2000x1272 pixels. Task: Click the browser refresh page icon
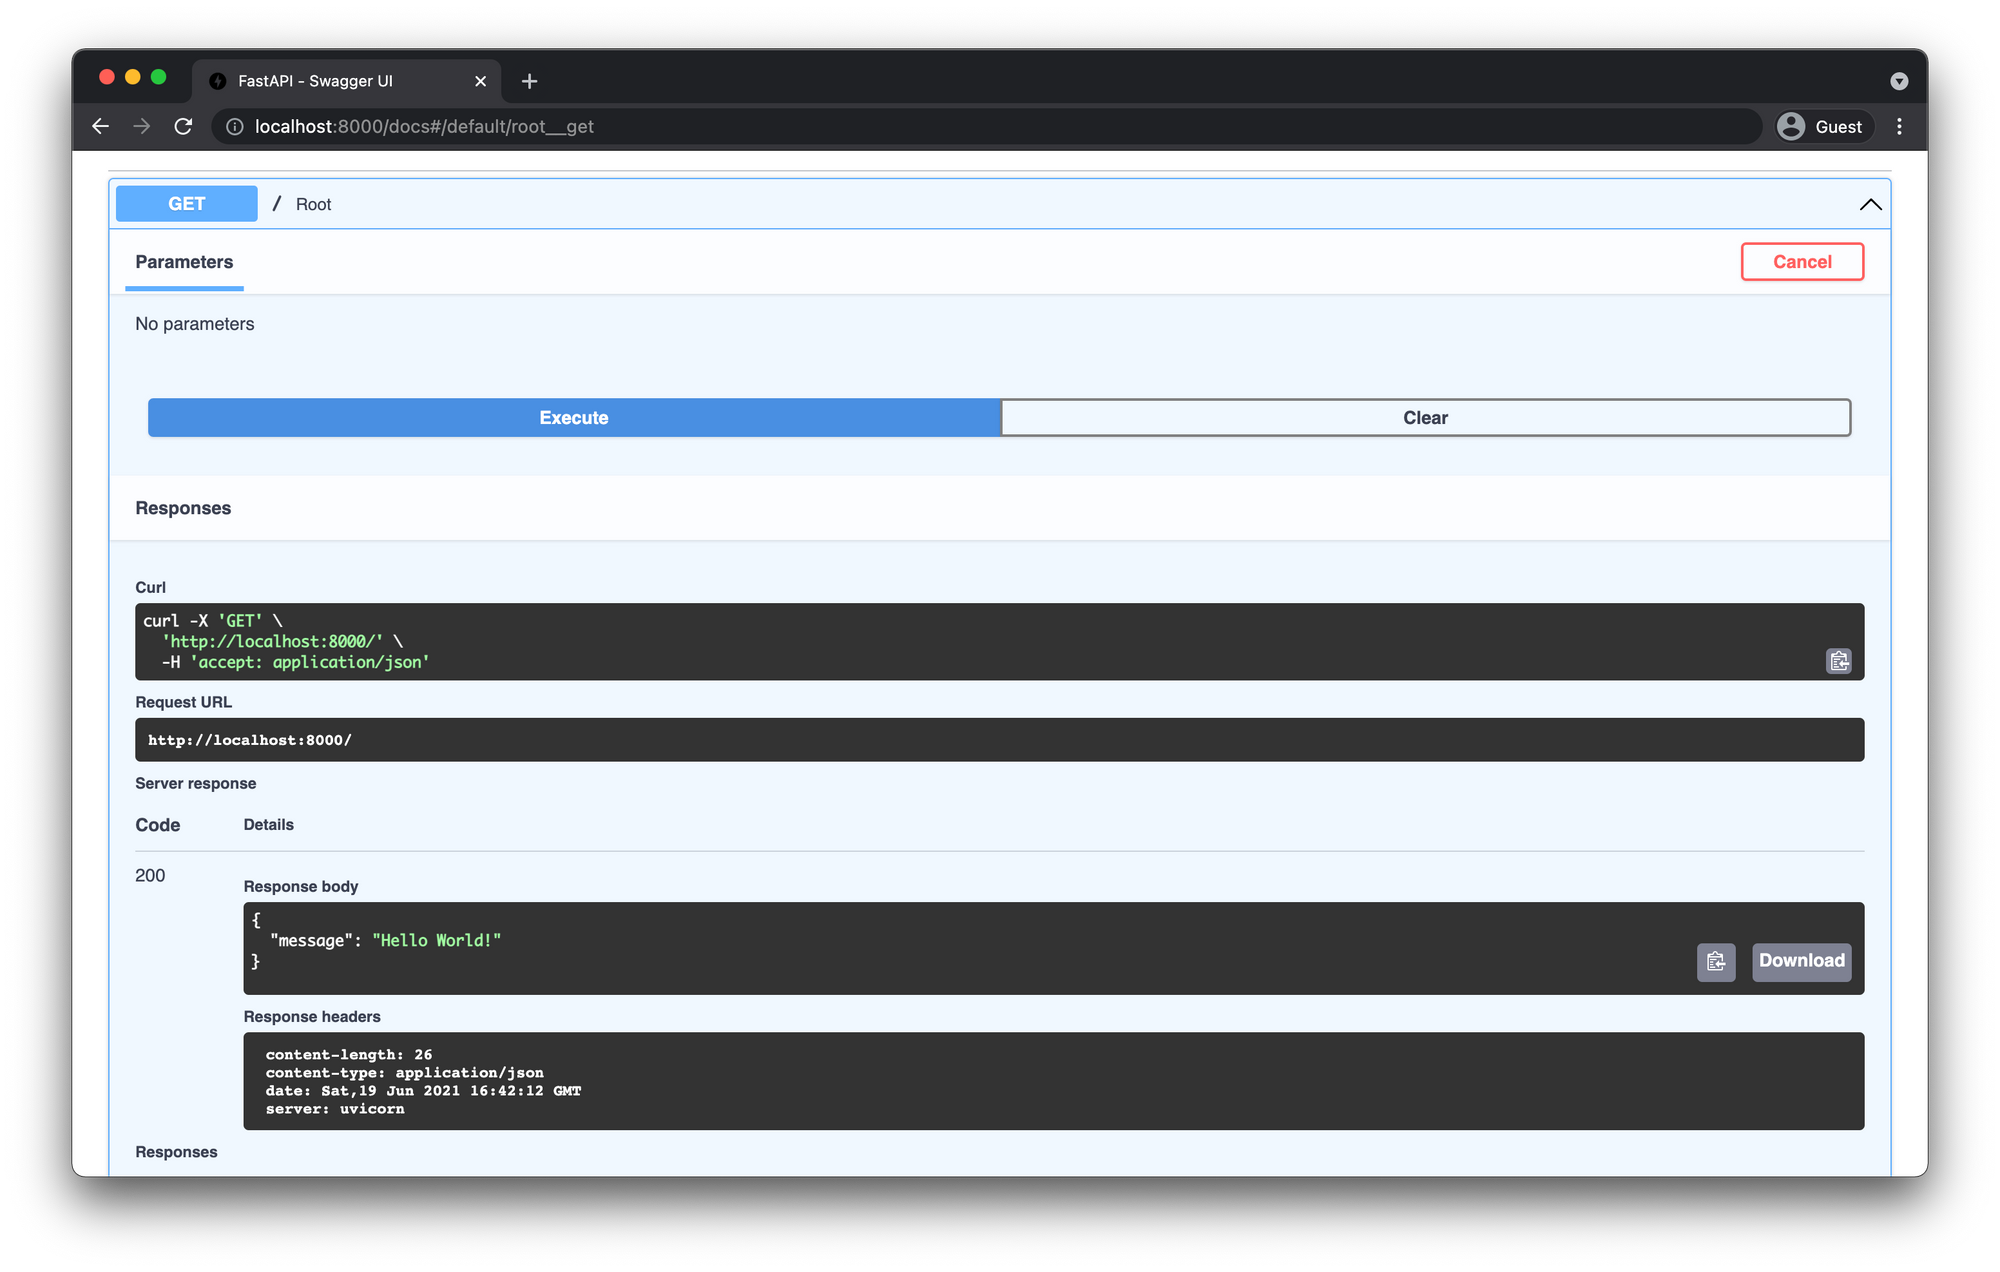(x=184, y=127)
